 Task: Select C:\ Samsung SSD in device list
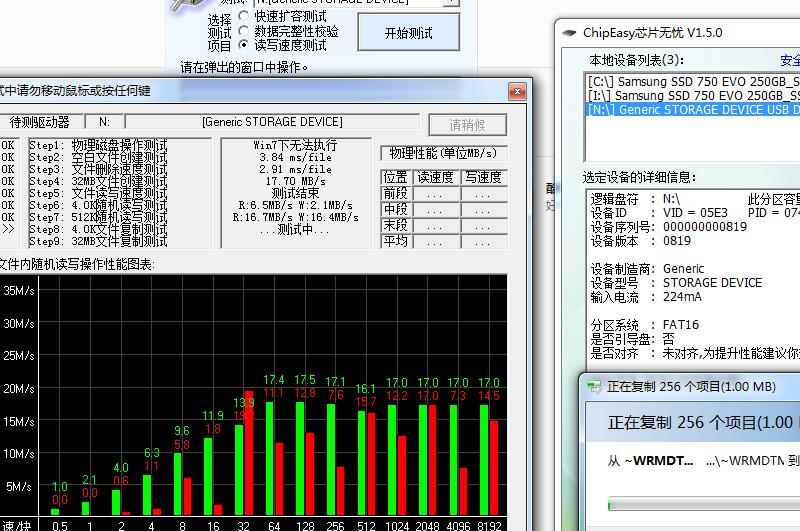tap(692, 81)
